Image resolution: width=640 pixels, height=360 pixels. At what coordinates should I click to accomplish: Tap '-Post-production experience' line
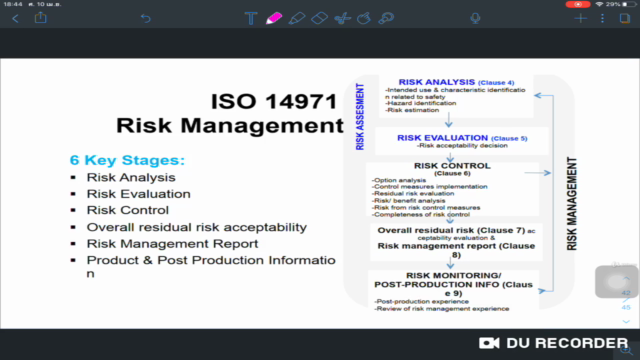click(x=421, y=302)
